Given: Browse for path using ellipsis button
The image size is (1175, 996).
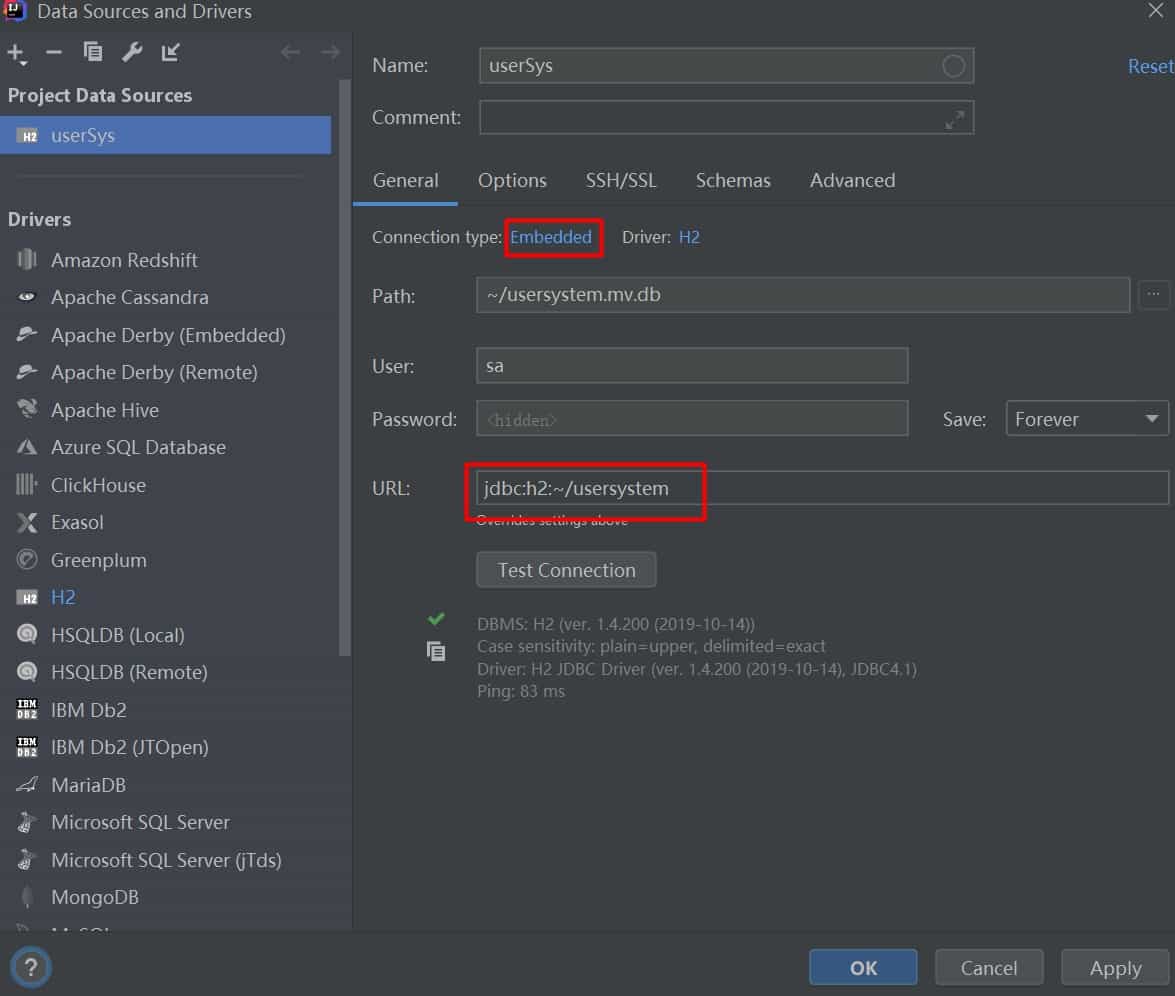Looking at the screenshot, I should 1153,295.
